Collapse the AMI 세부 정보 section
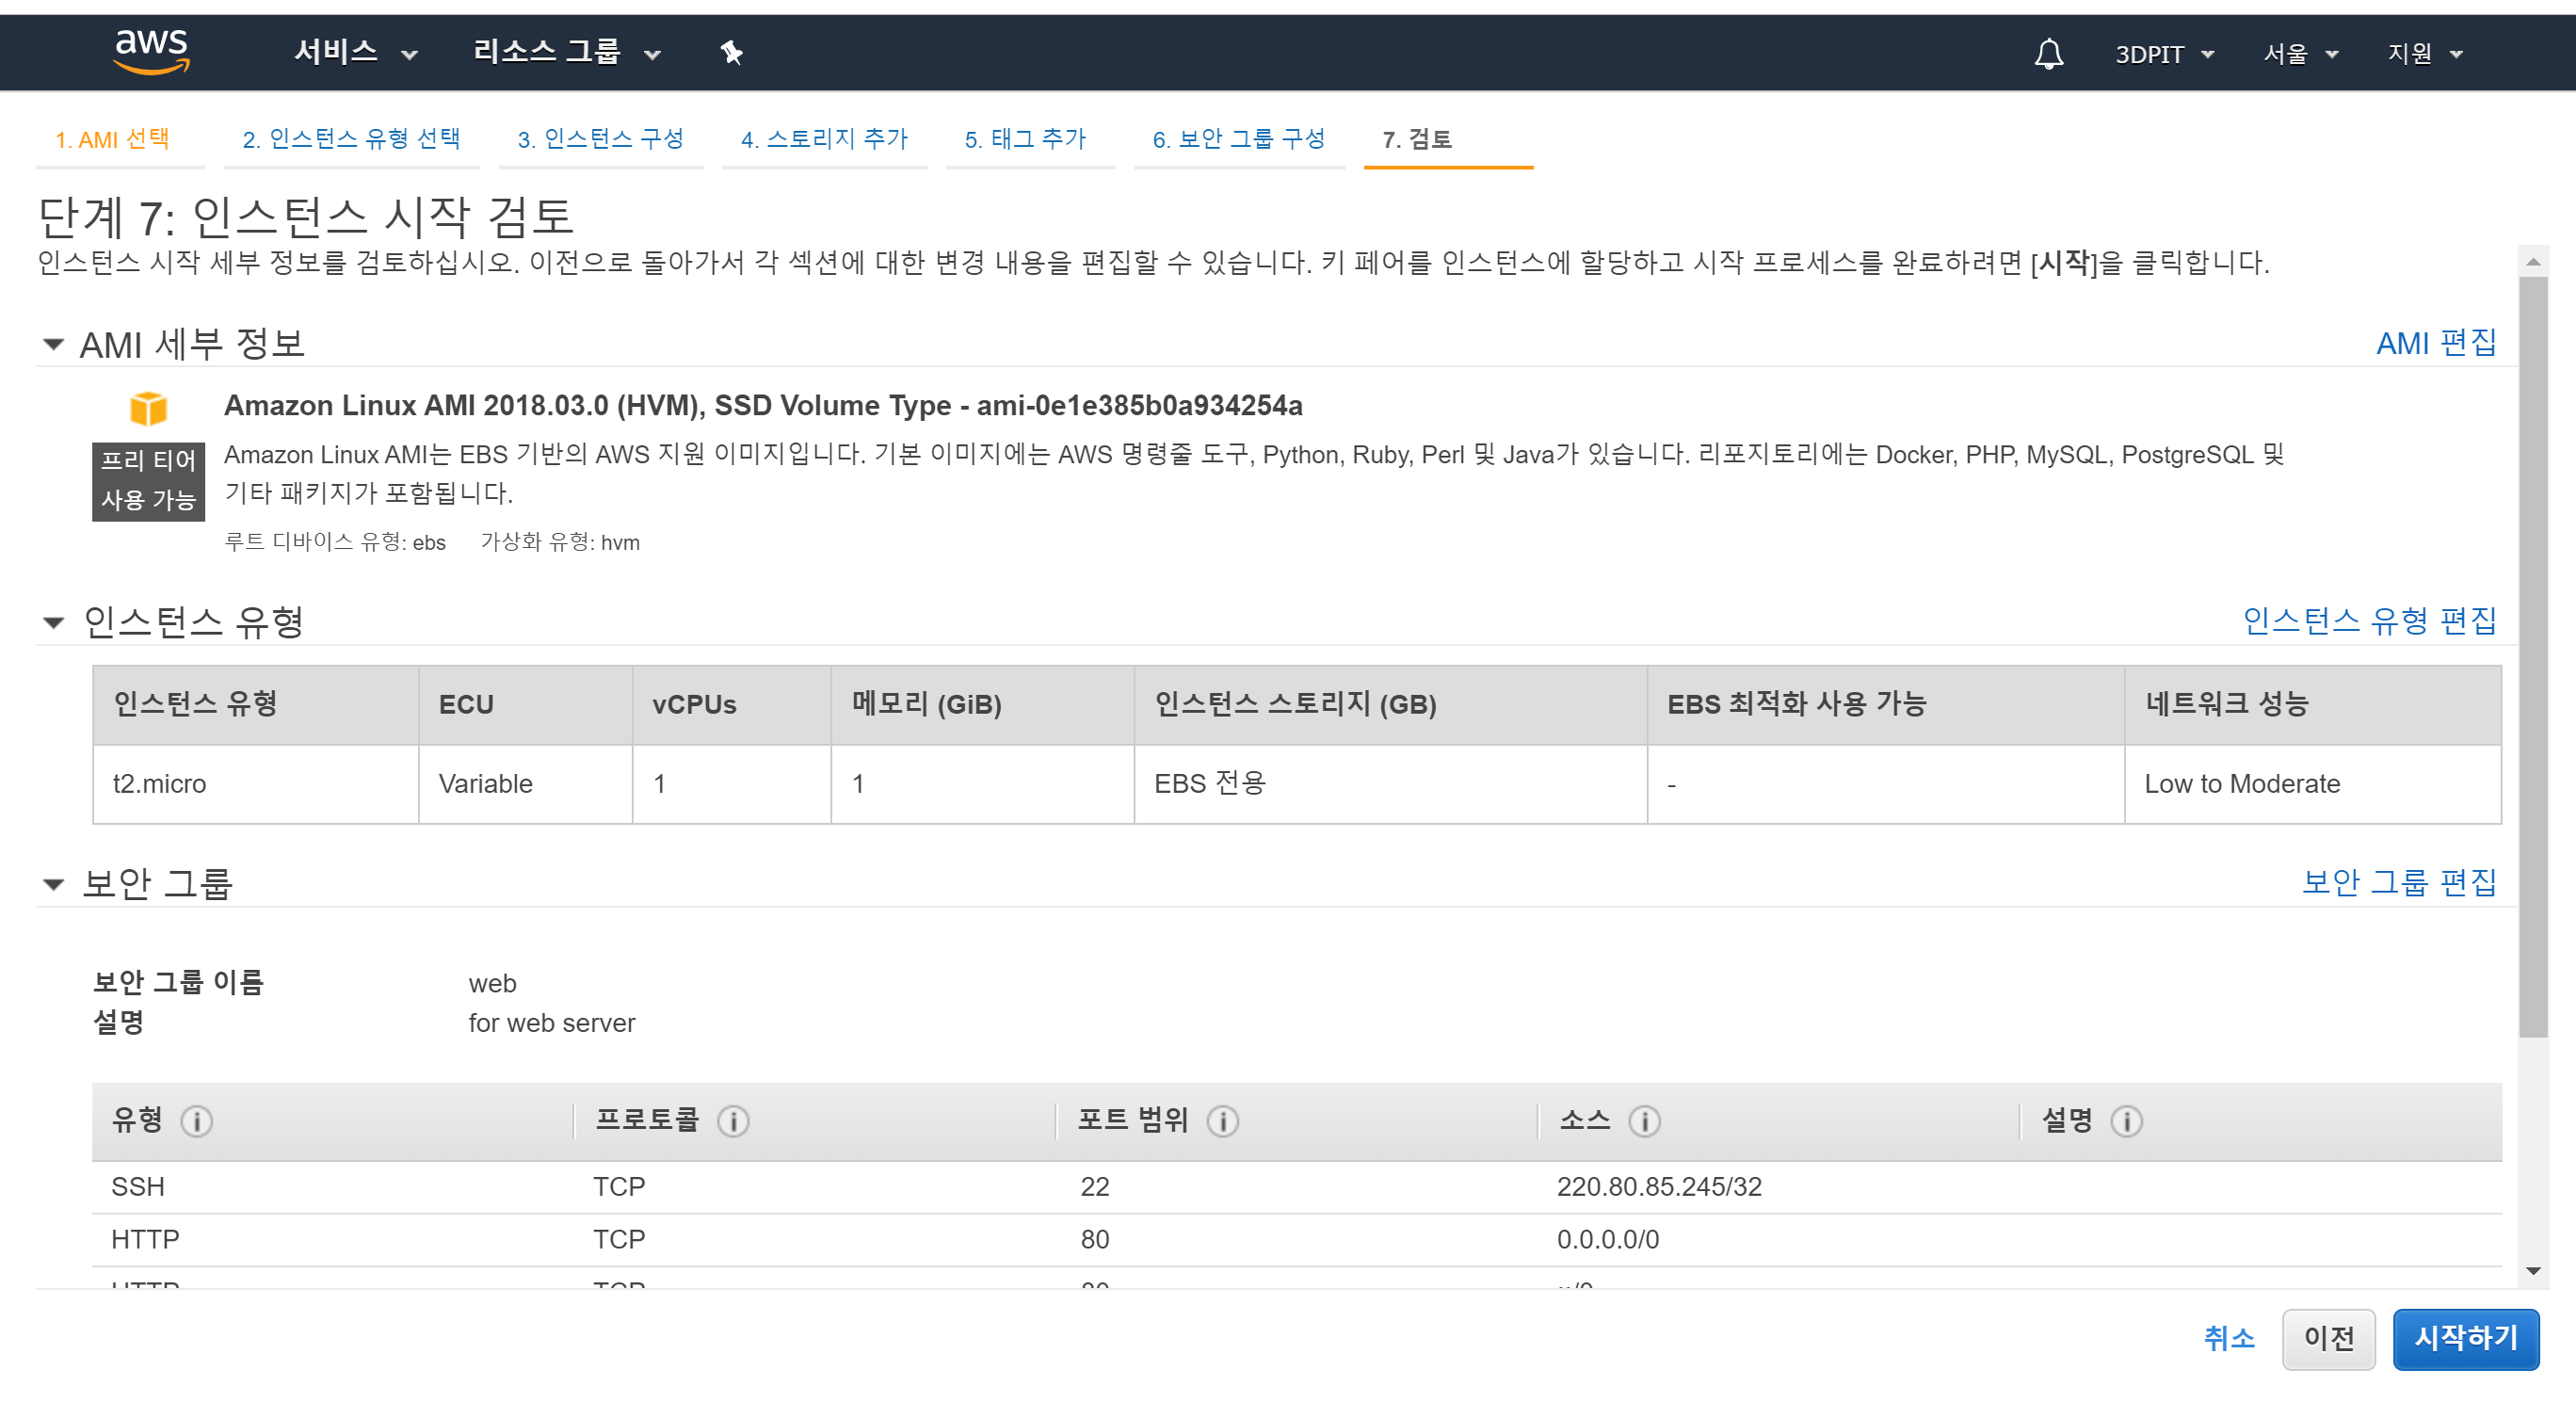The image size is (2576, 1402). coord(53,345)
